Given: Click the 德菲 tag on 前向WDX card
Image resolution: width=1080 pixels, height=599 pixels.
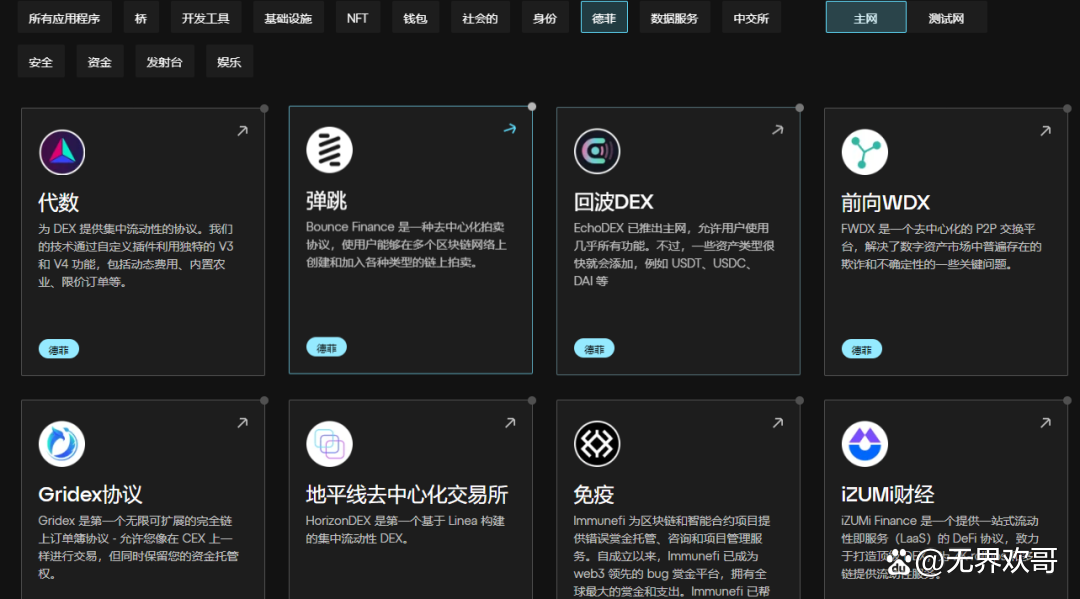Looking at the screenshot, I should 862,350.
